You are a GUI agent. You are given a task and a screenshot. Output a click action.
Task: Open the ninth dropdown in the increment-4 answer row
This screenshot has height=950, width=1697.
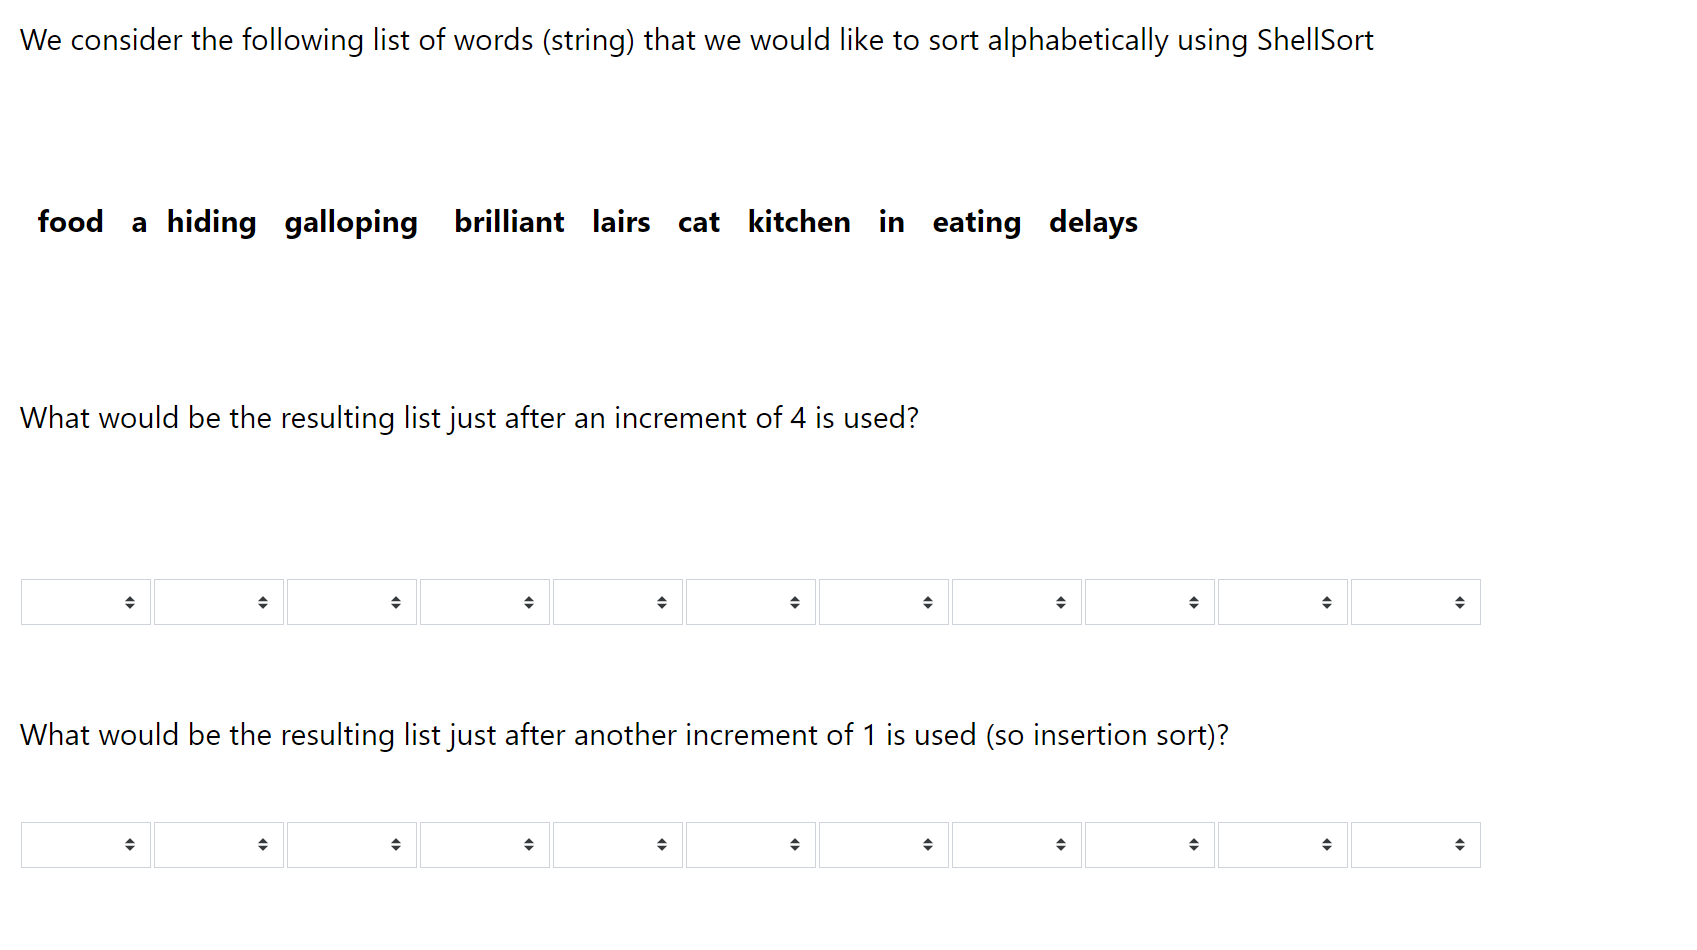pyautogui.click(x=1150, y=602)
